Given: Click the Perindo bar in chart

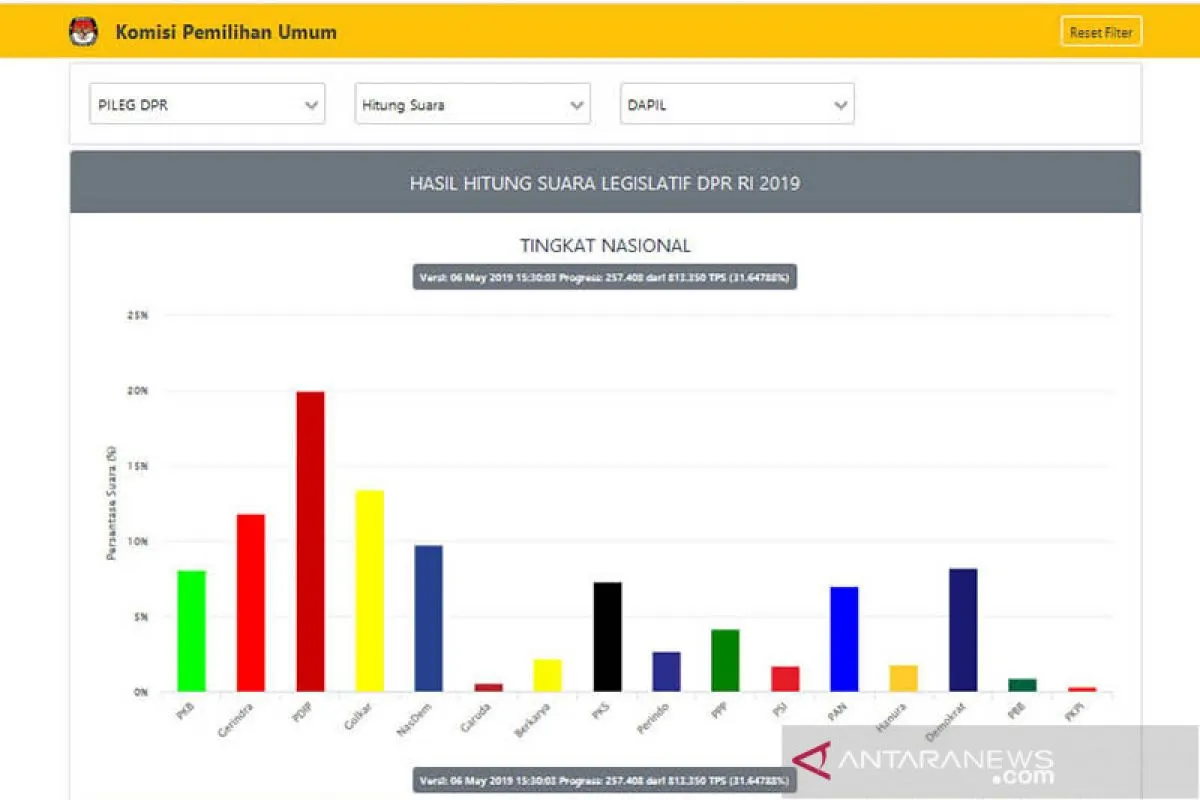Looking at the screenshot, I should 666,671.
